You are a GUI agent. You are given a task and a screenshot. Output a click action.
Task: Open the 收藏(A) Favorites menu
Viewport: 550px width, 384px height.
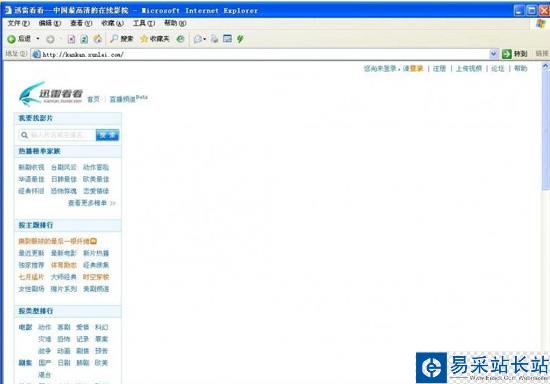(x=112, y=23)
